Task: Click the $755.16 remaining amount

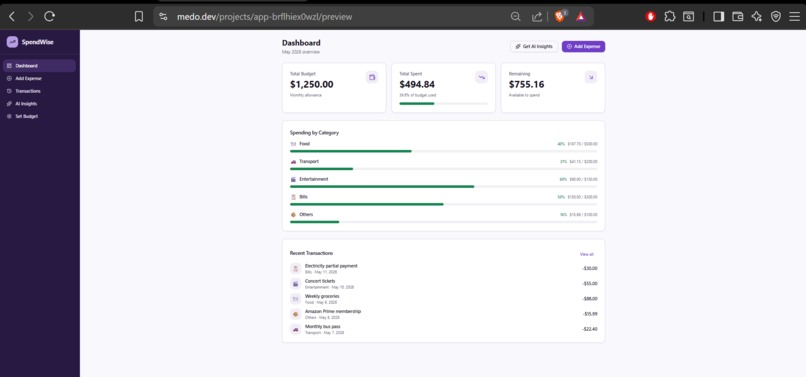Action: point(526,84)
